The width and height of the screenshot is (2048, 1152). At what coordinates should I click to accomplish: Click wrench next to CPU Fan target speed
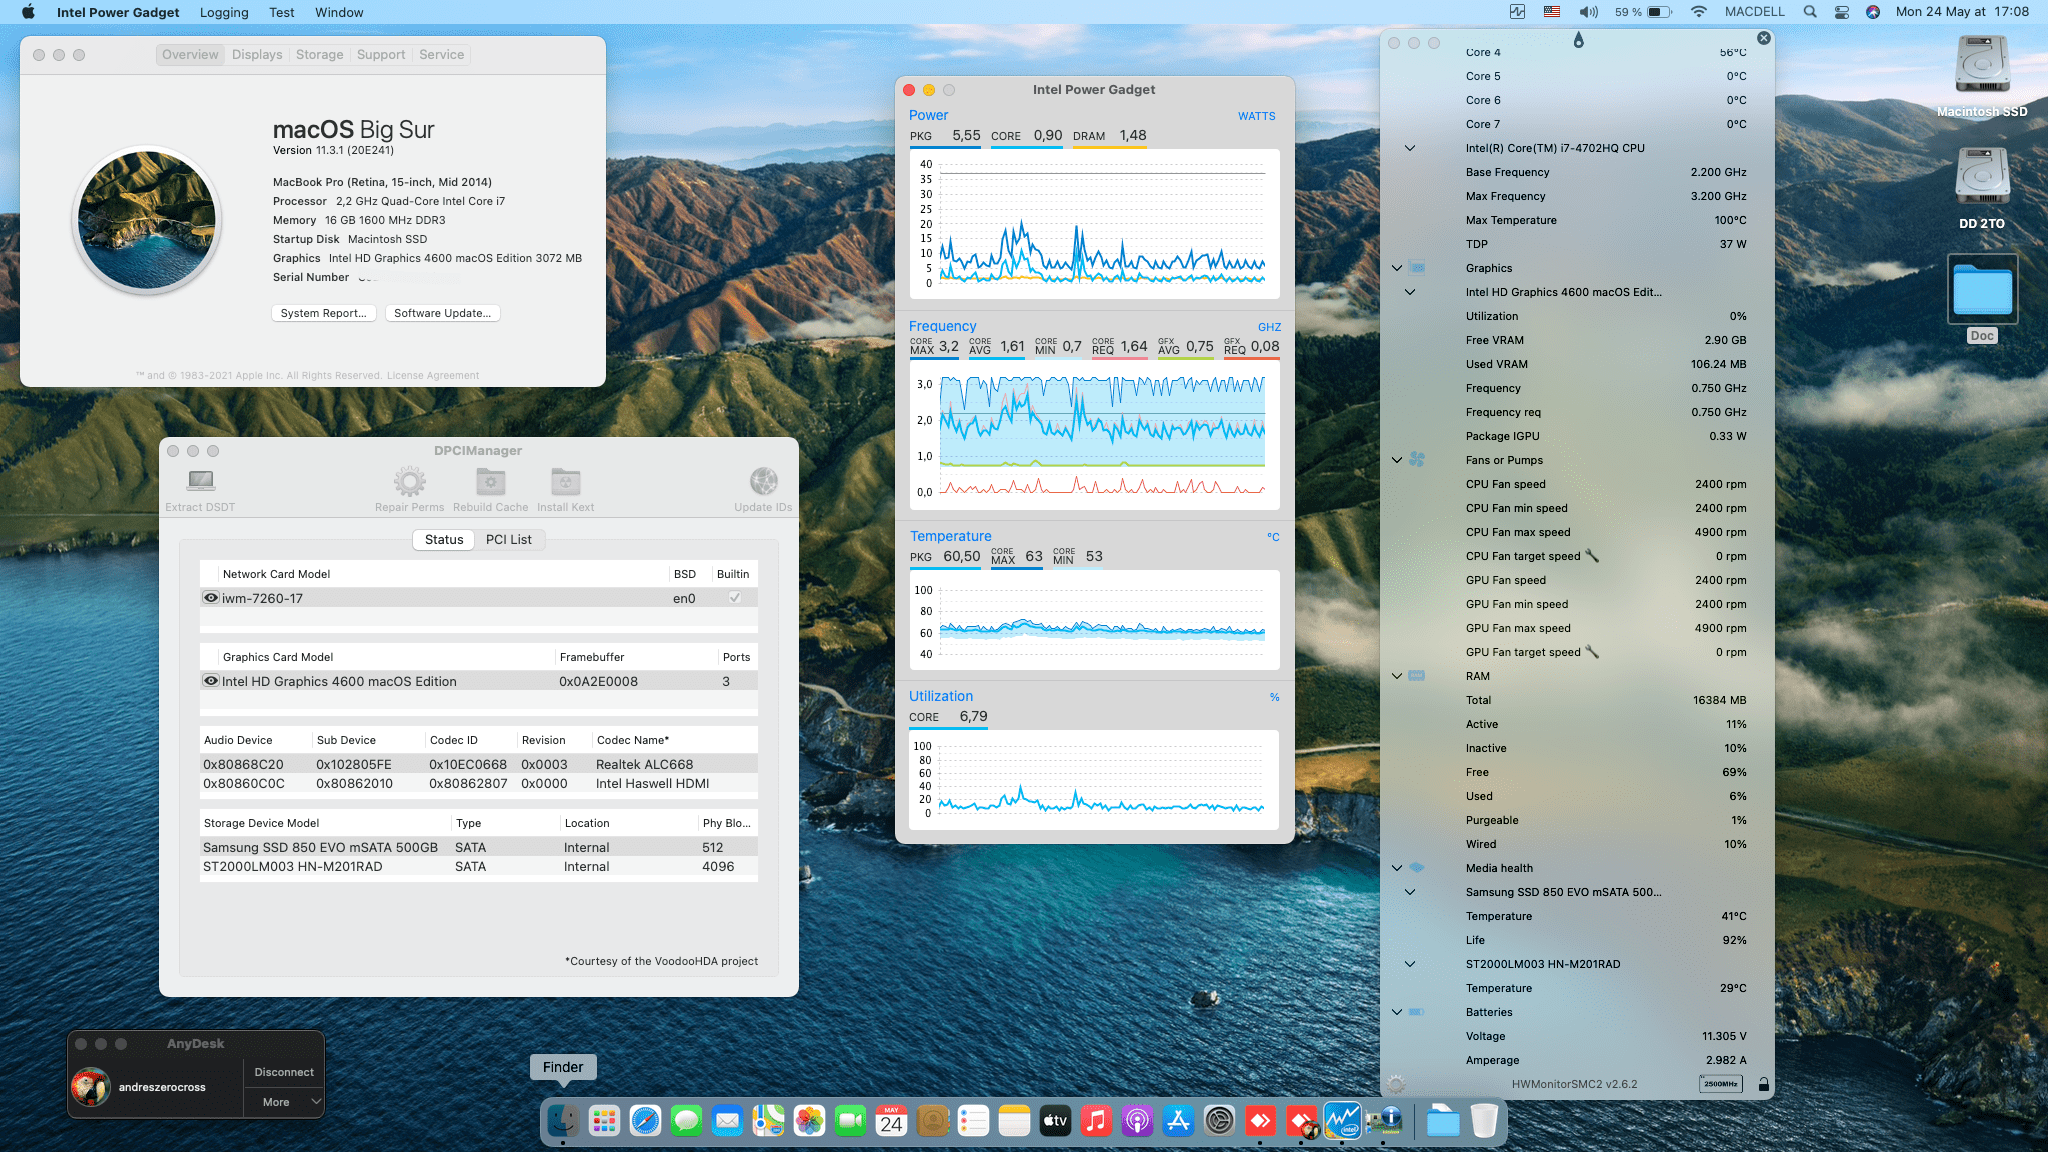[1593, 556]
